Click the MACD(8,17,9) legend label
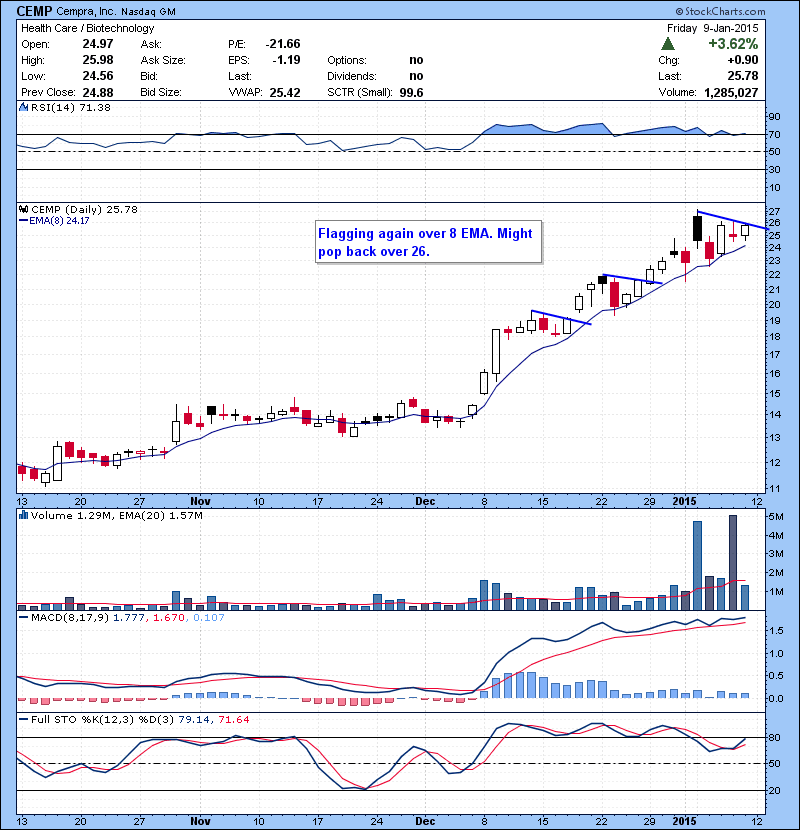800x830 pixels. (x=71, y=617)
